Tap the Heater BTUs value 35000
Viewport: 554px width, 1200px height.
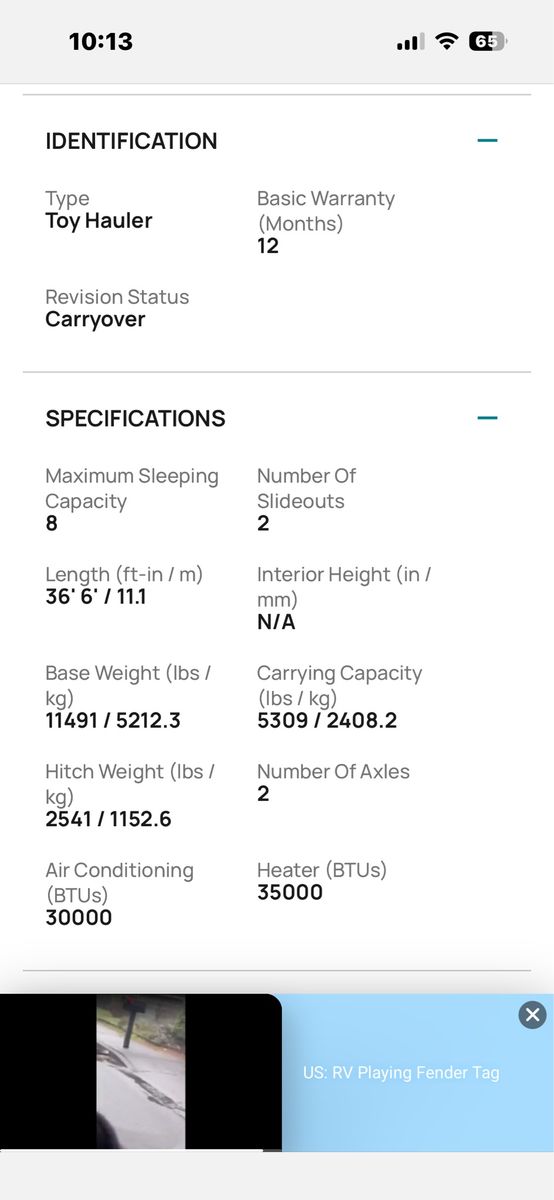(x=290, y=893)
